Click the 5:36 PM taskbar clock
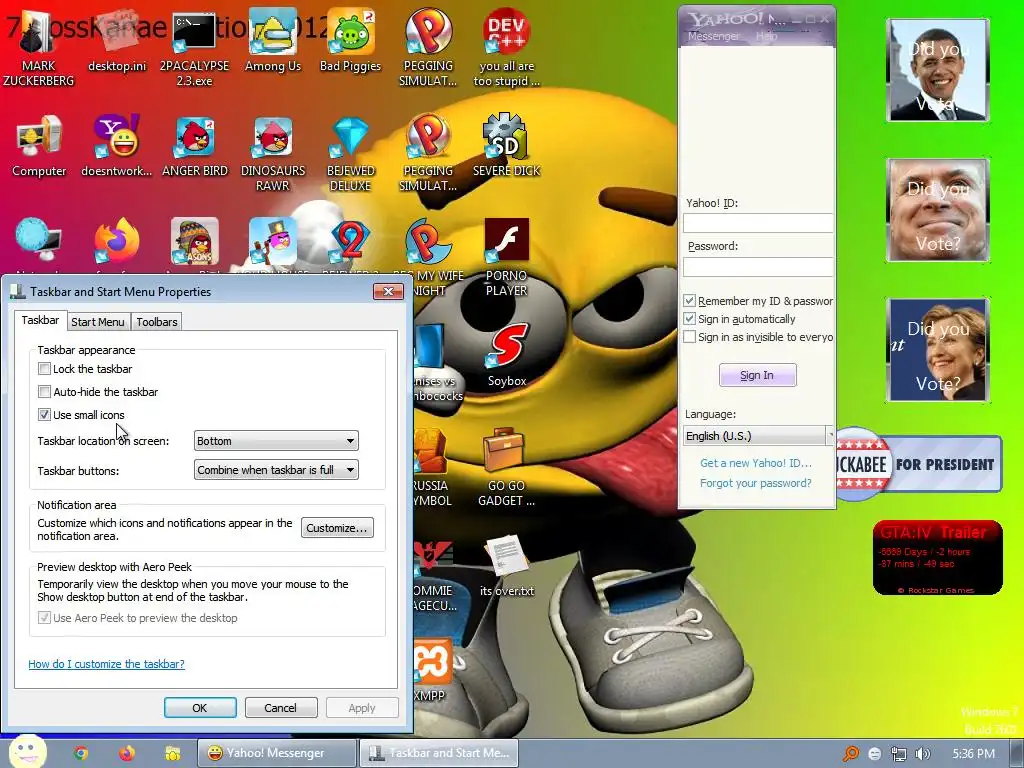This screenshot has width=1024, height=768. pyautogui.click(x=973, y=754)
